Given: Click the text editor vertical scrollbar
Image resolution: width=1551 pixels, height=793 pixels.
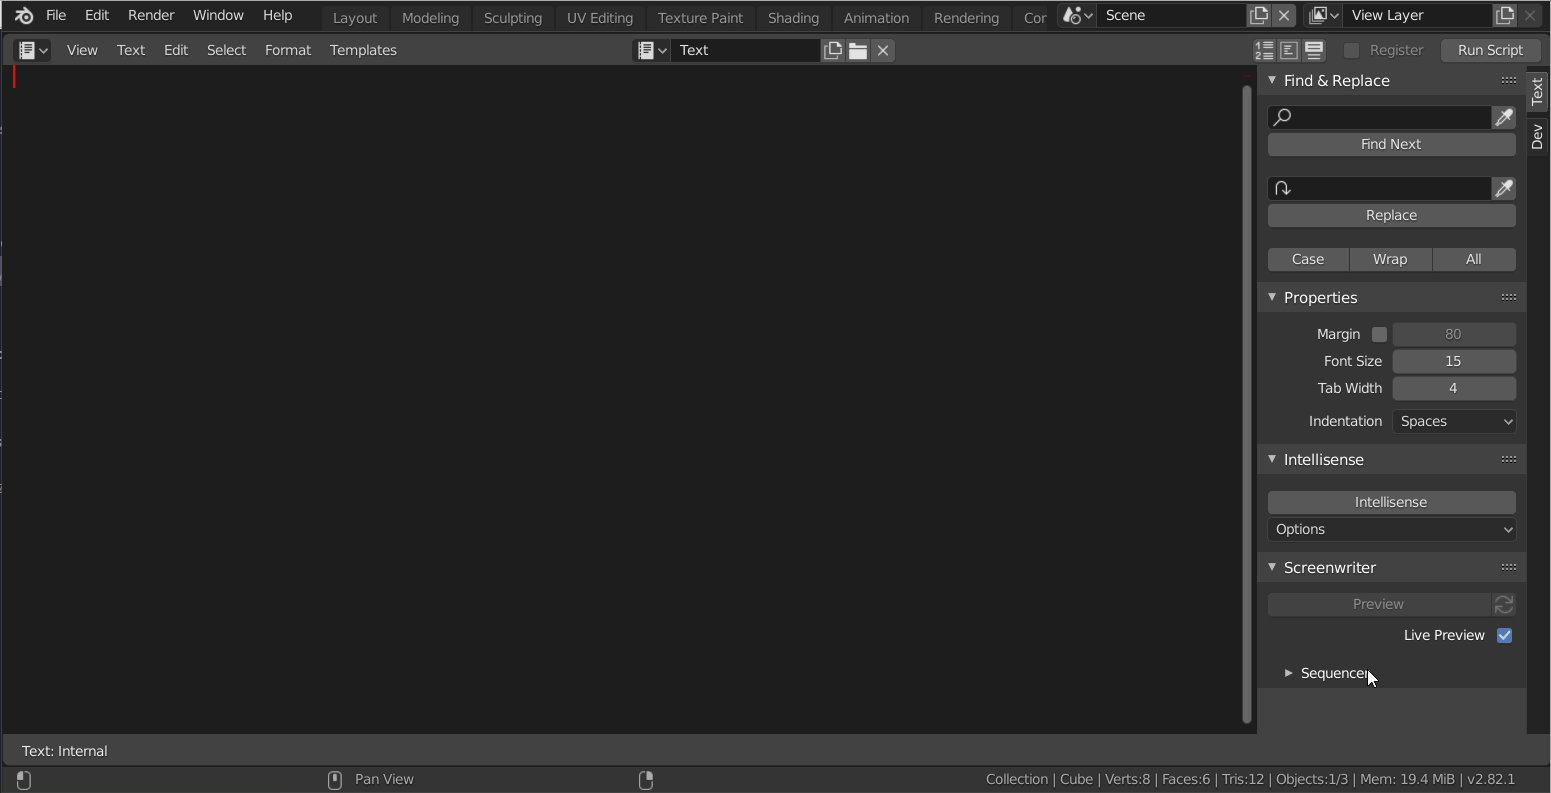Looking at the screenshot, I should click(x=1247, y=404).
